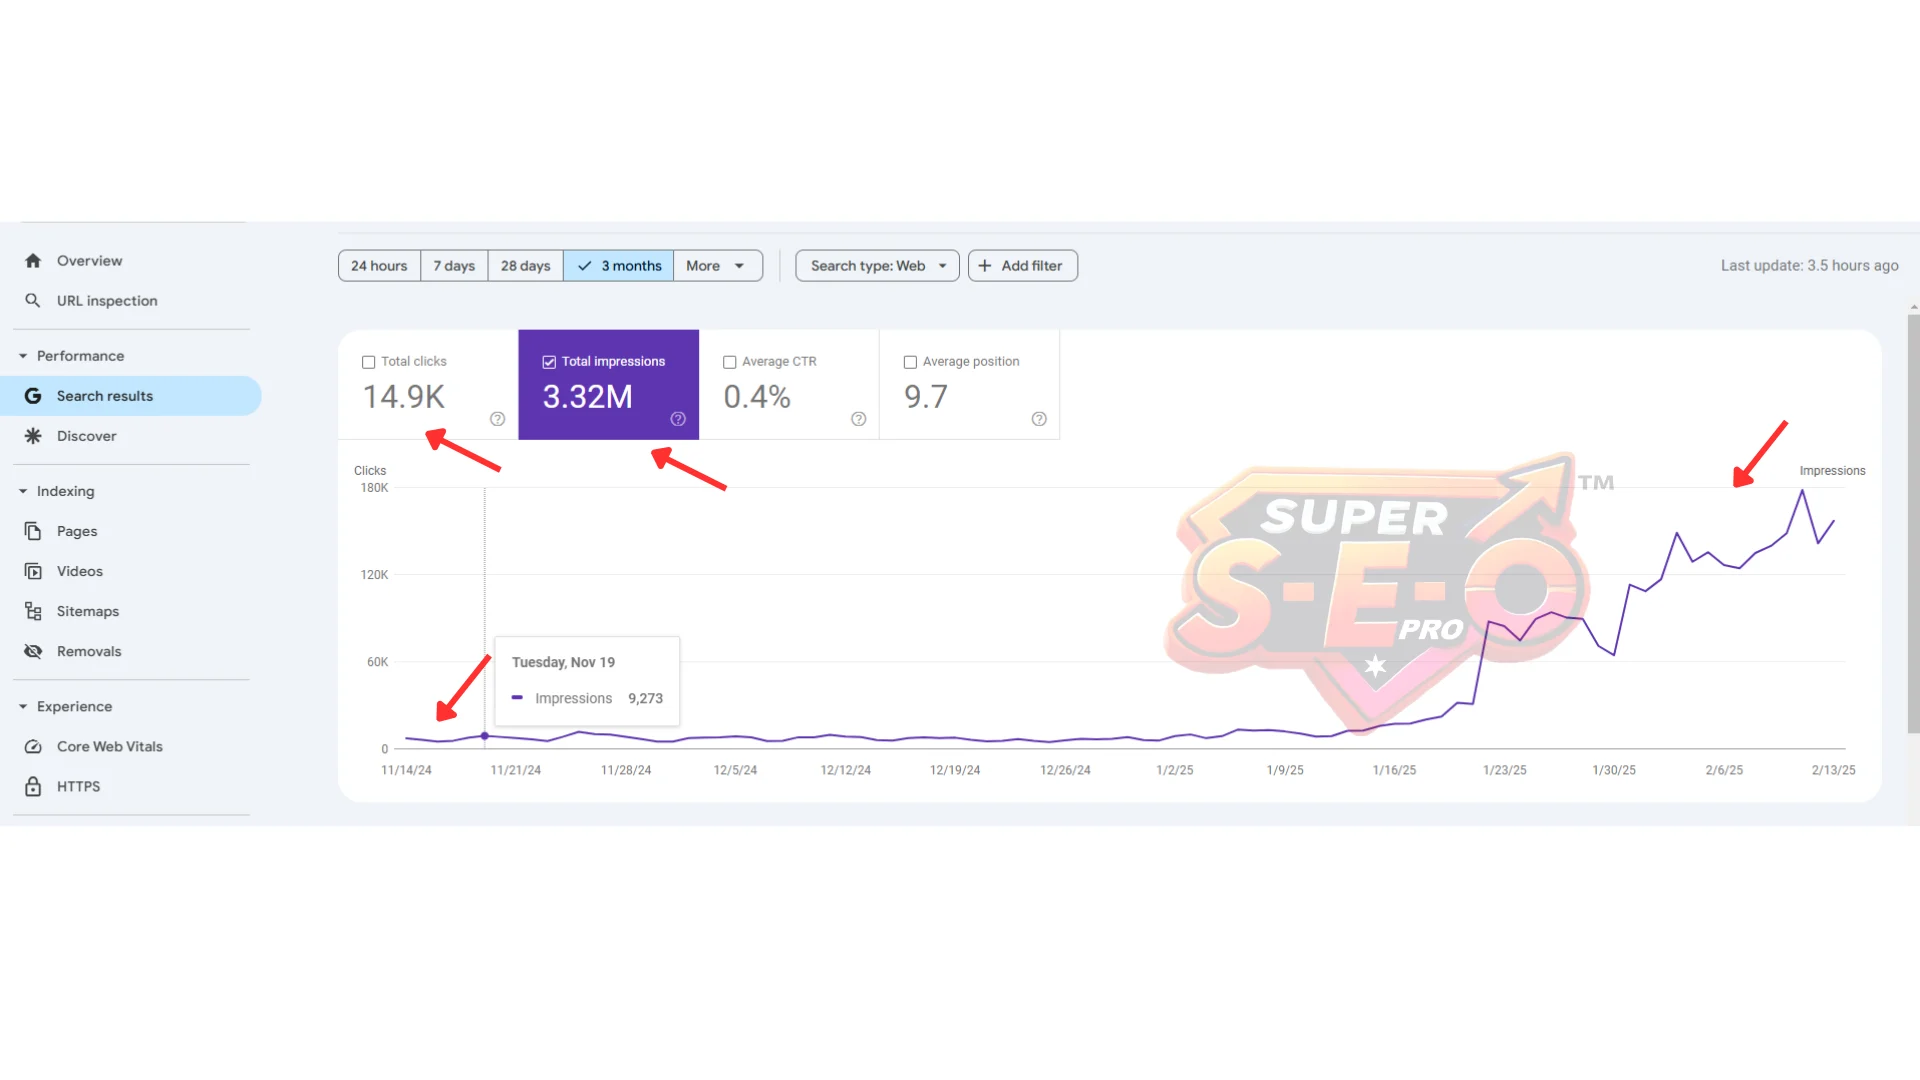The width and height of the screenshot is (1920, 1080).
Task: Click help icon on Total clicks card
Action: pyautogui.click(x=497, y=419)
